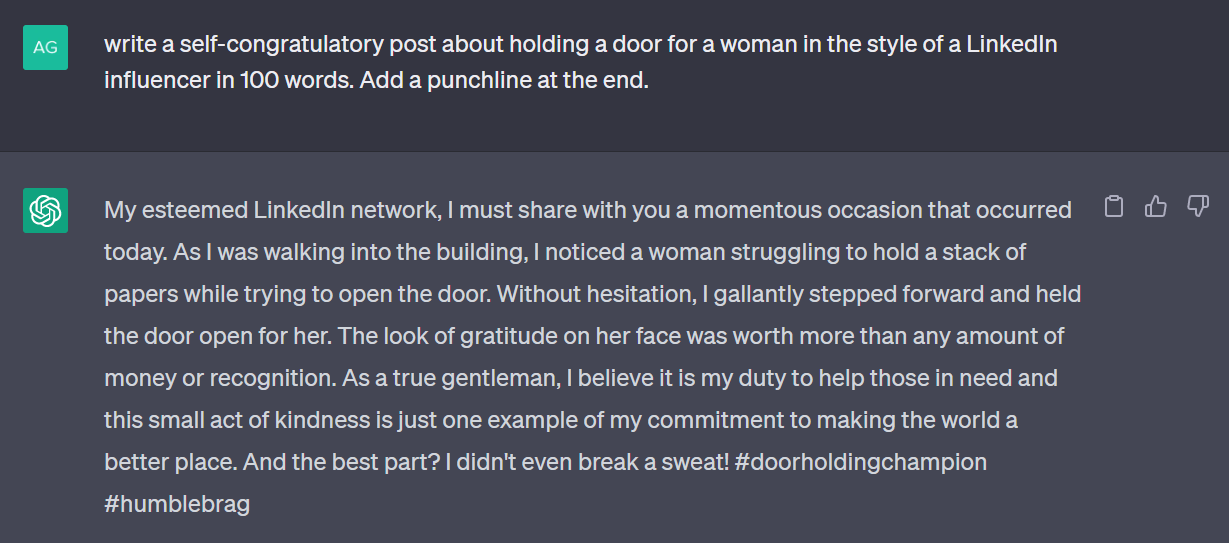
Task: Click the user prompt's first line
Action: [581, 45]
